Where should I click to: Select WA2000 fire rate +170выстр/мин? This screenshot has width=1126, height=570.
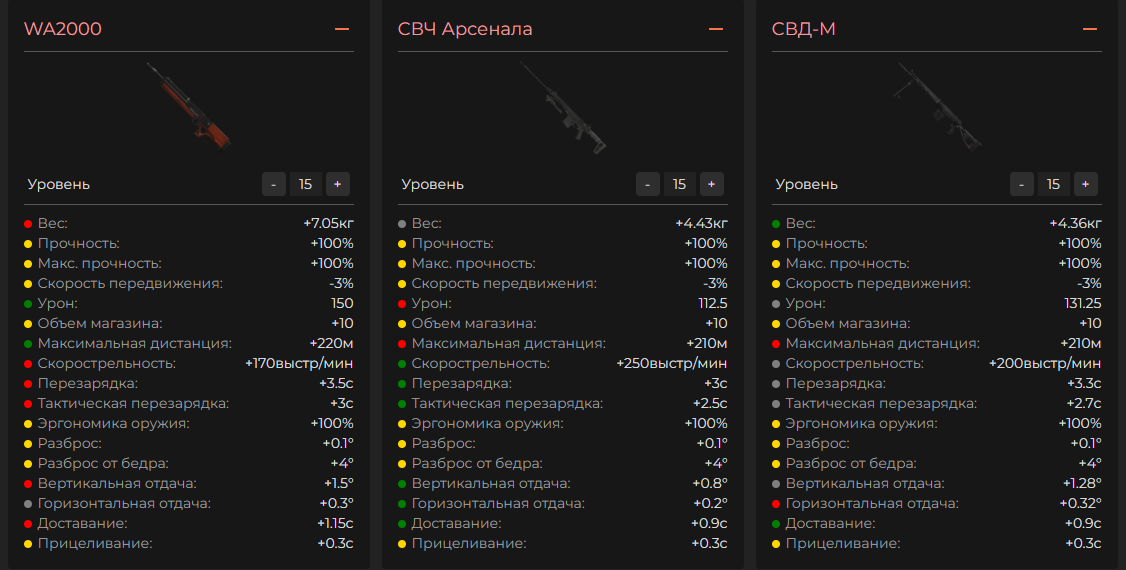[299, 363]
